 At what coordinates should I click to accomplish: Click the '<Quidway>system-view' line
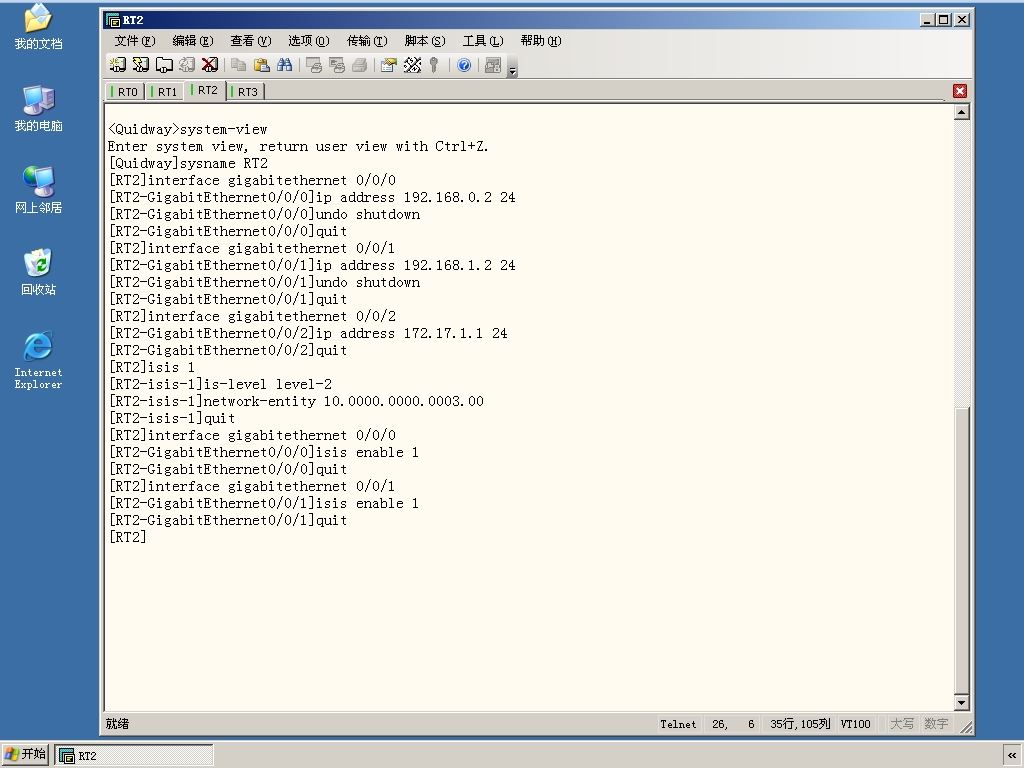tap(187, 129)
